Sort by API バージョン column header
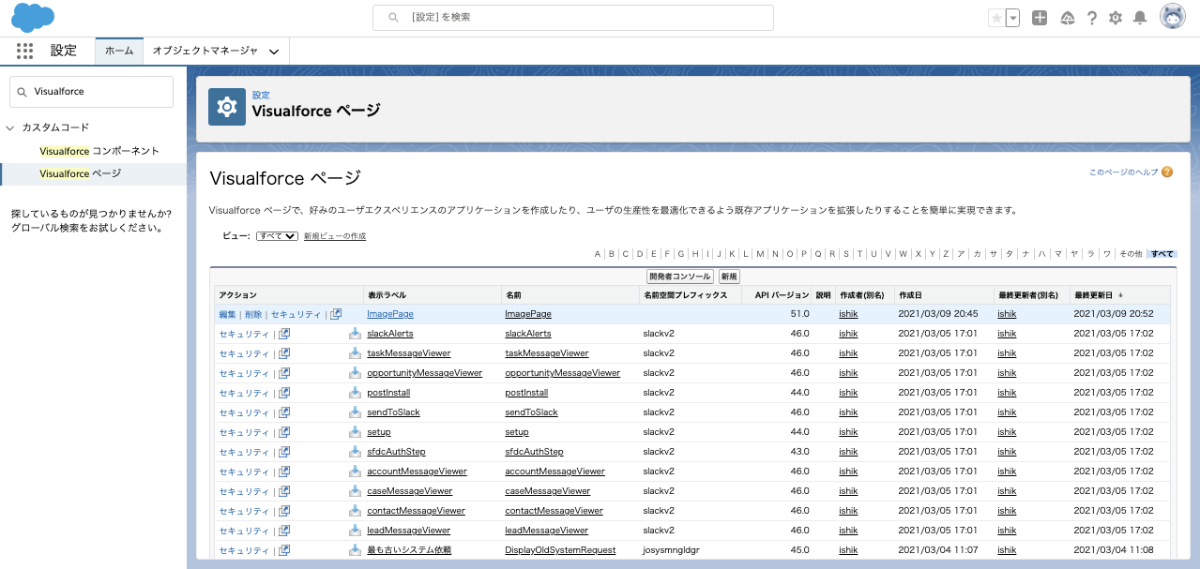Viewport: 1200px width, 569px height. pyautogui.click(x=782, y=295)
